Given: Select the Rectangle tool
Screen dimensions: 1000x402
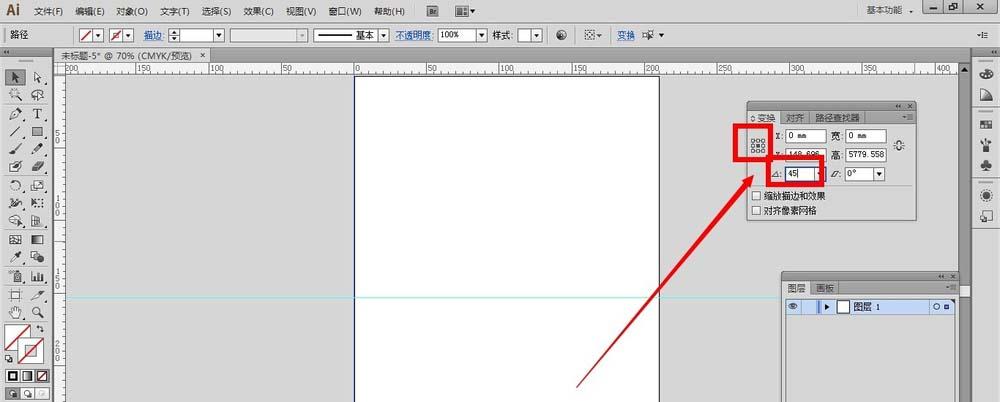Looking at the screenshot, I should point(38,132).
